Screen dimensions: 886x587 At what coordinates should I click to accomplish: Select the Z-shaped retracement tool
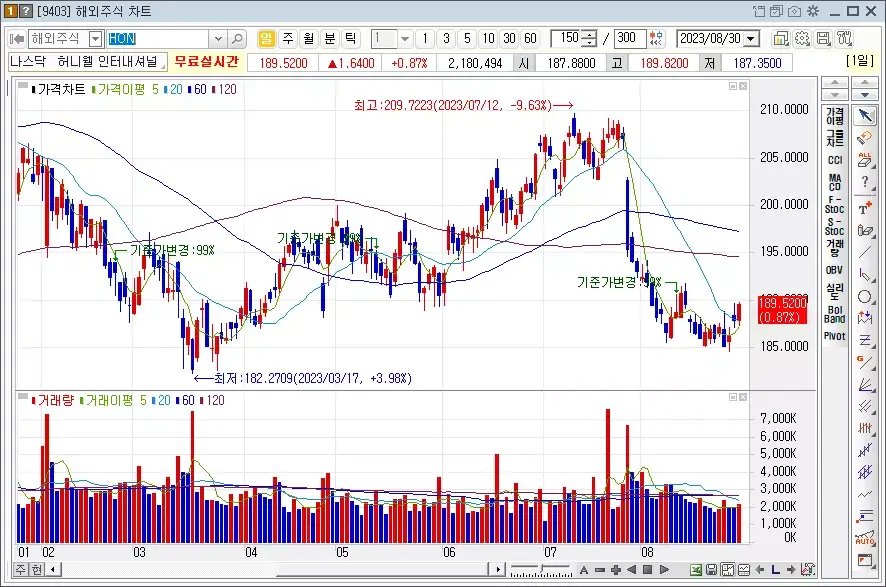865,340
